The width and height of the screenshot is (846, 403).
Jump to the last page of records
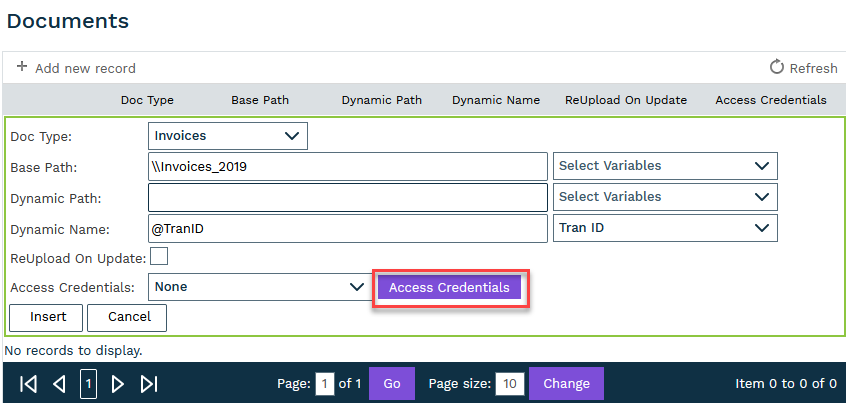pos(149,384)
